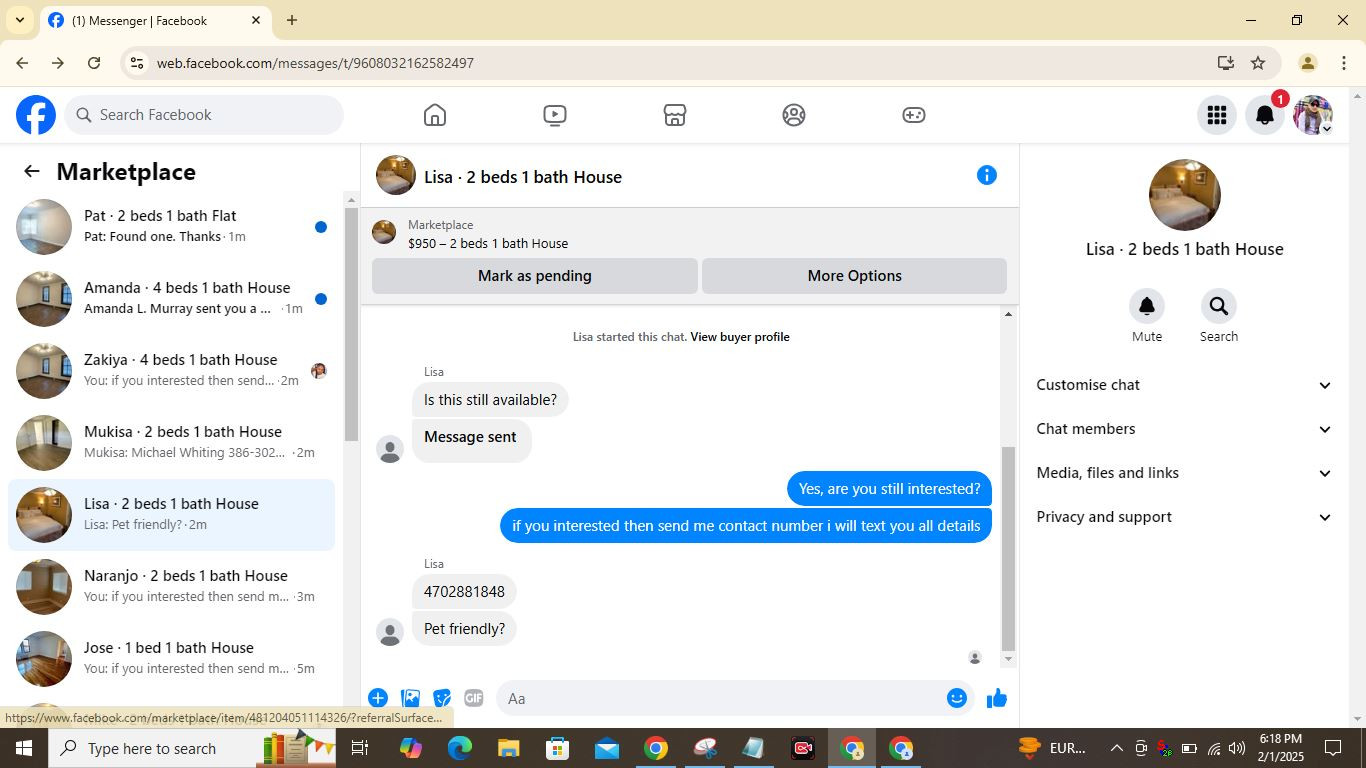Expand Customise chat section
1366x768 pixels.
(1184, 385)
